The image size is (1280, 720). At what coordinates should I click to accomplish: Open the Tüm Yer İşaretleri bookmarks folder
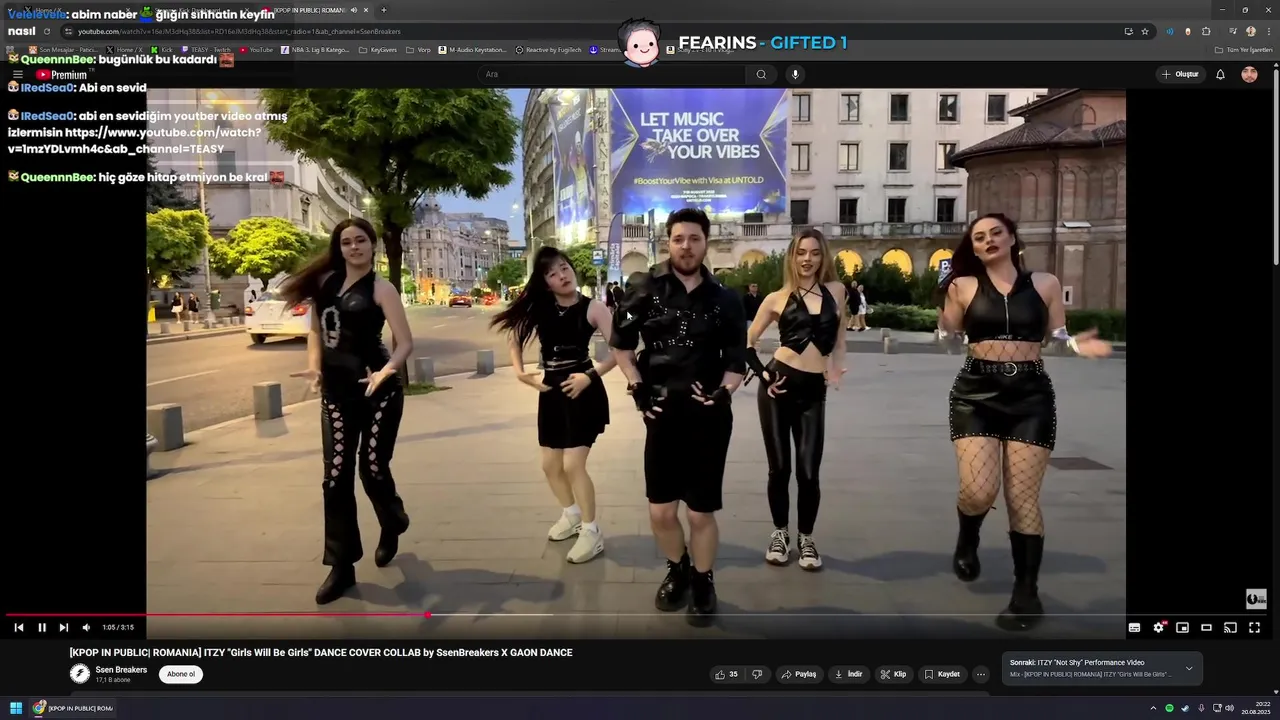pos(1243,50)
